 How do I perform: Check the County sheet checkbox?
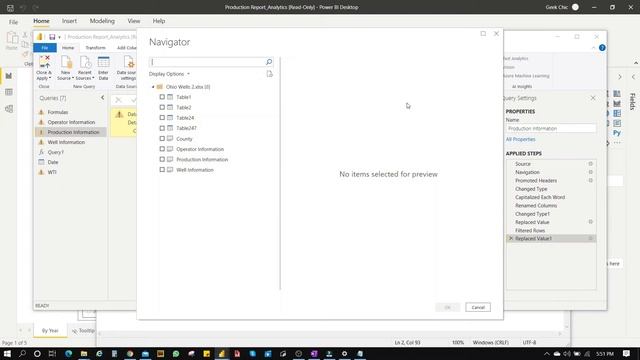point(162,139)
